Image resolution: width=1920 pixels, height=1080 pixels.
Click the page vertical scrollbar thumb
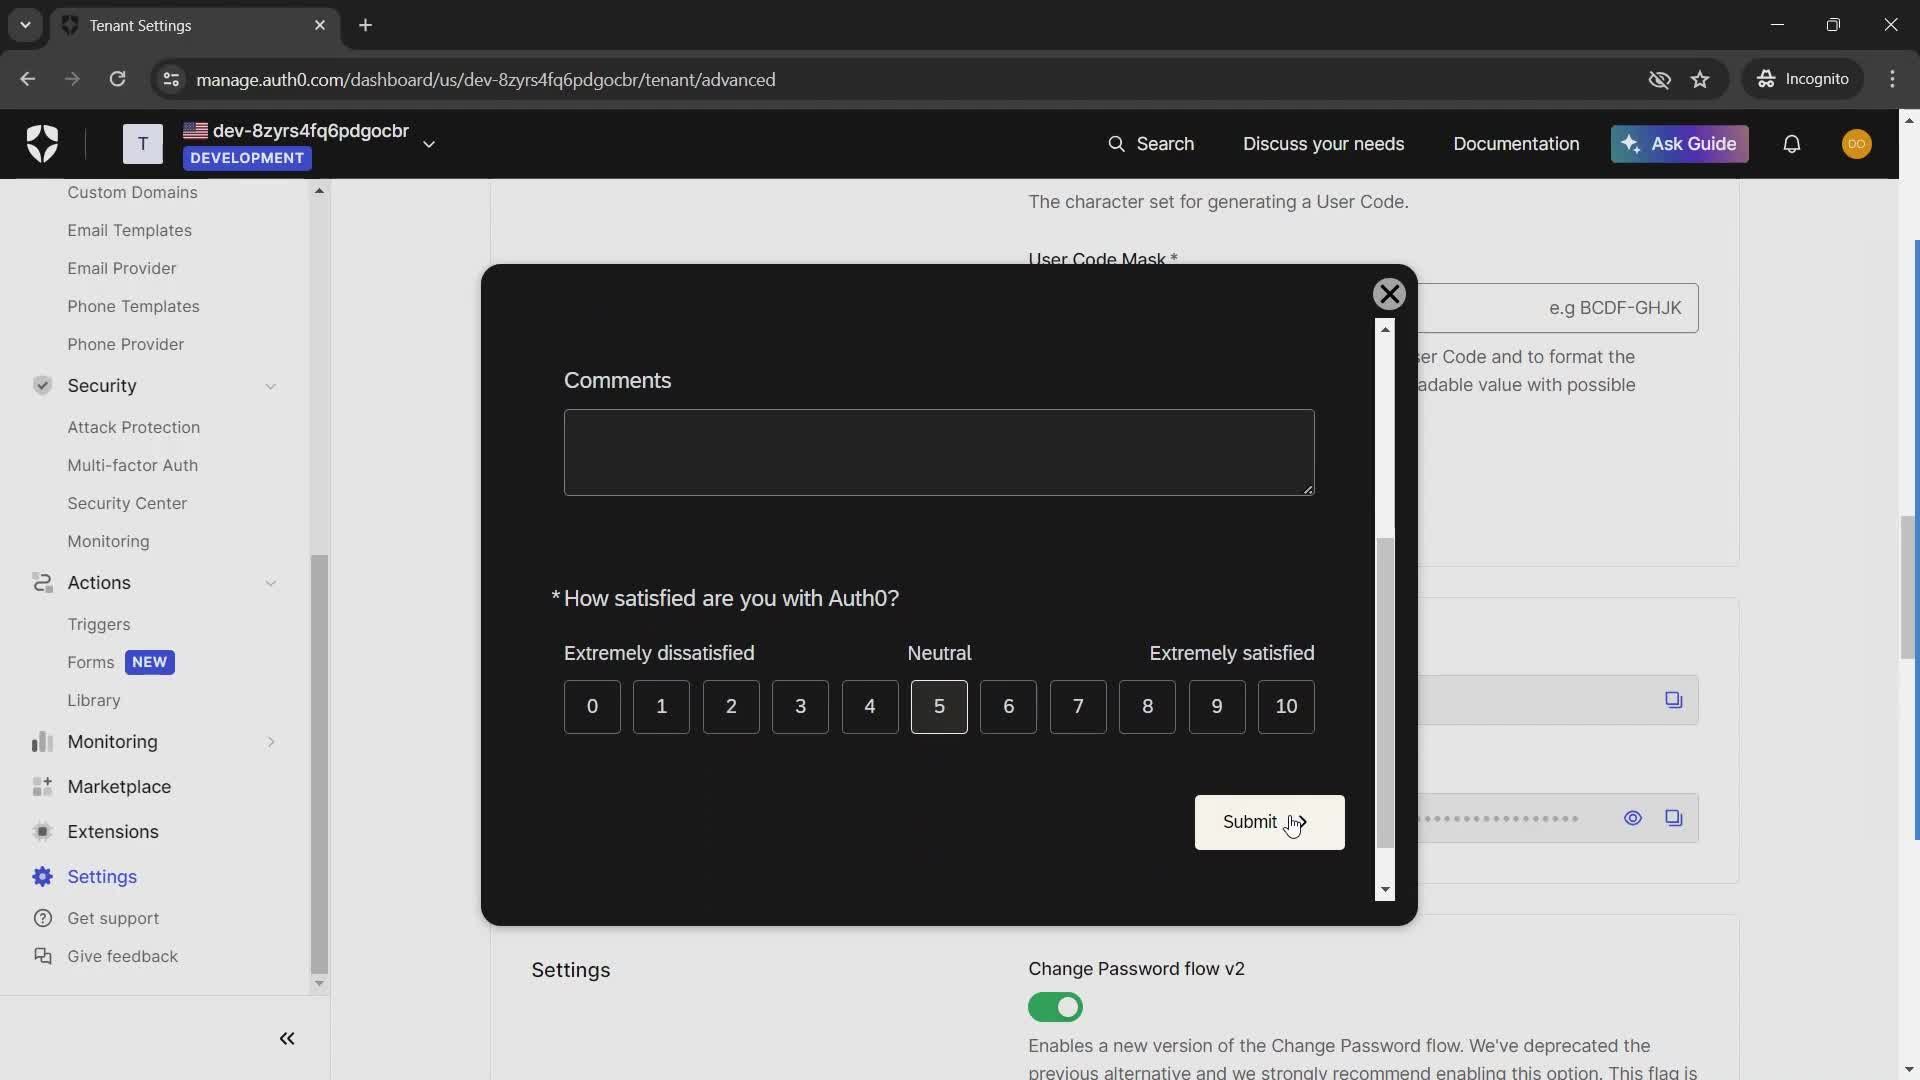coord(1908,586)
